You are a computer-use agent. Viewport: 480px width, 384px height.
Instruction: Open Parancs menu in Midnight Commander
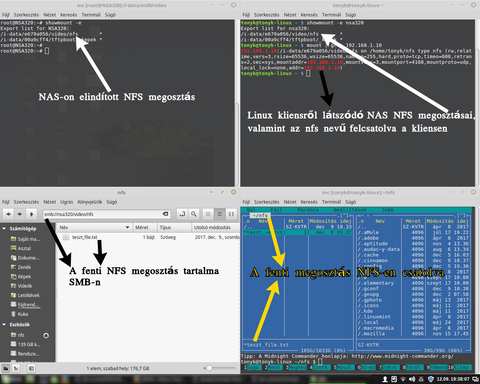[x=308, y=210]
